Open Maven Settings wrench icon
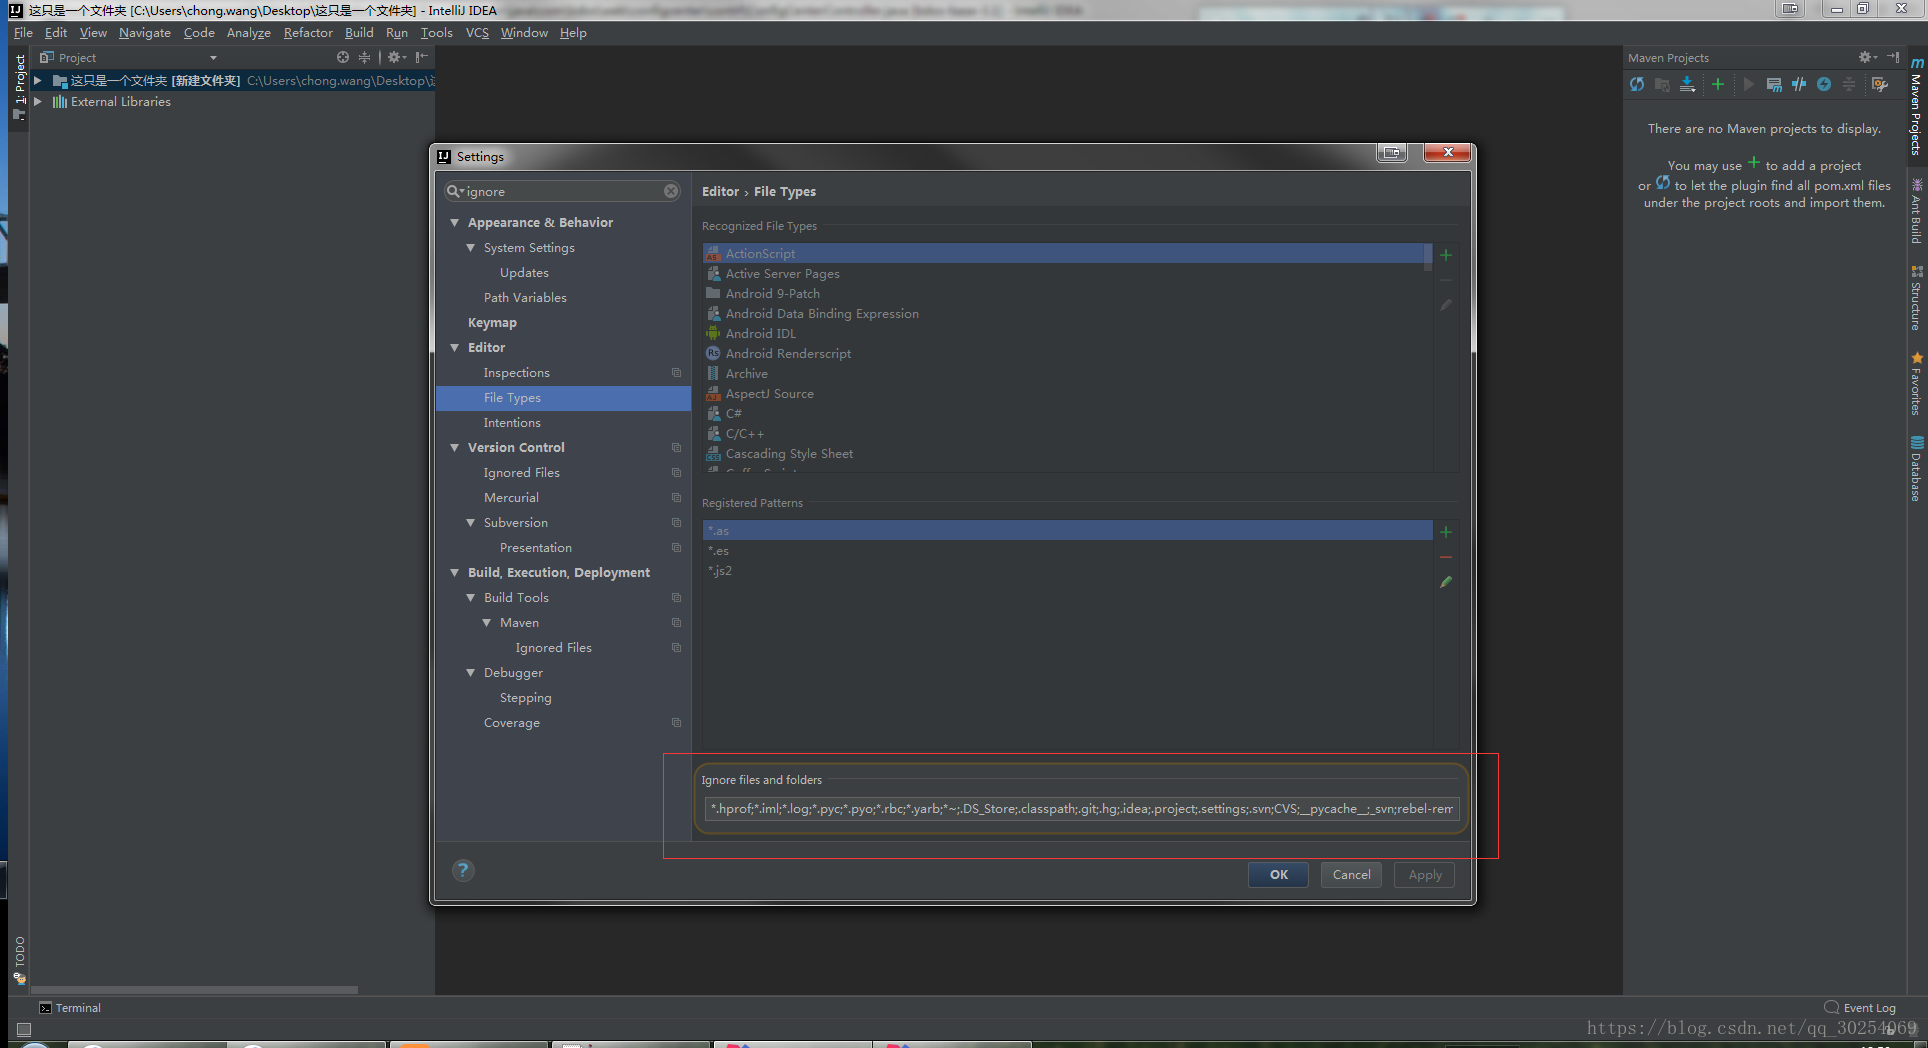 pyautogui.click(x=1880, y=85)
